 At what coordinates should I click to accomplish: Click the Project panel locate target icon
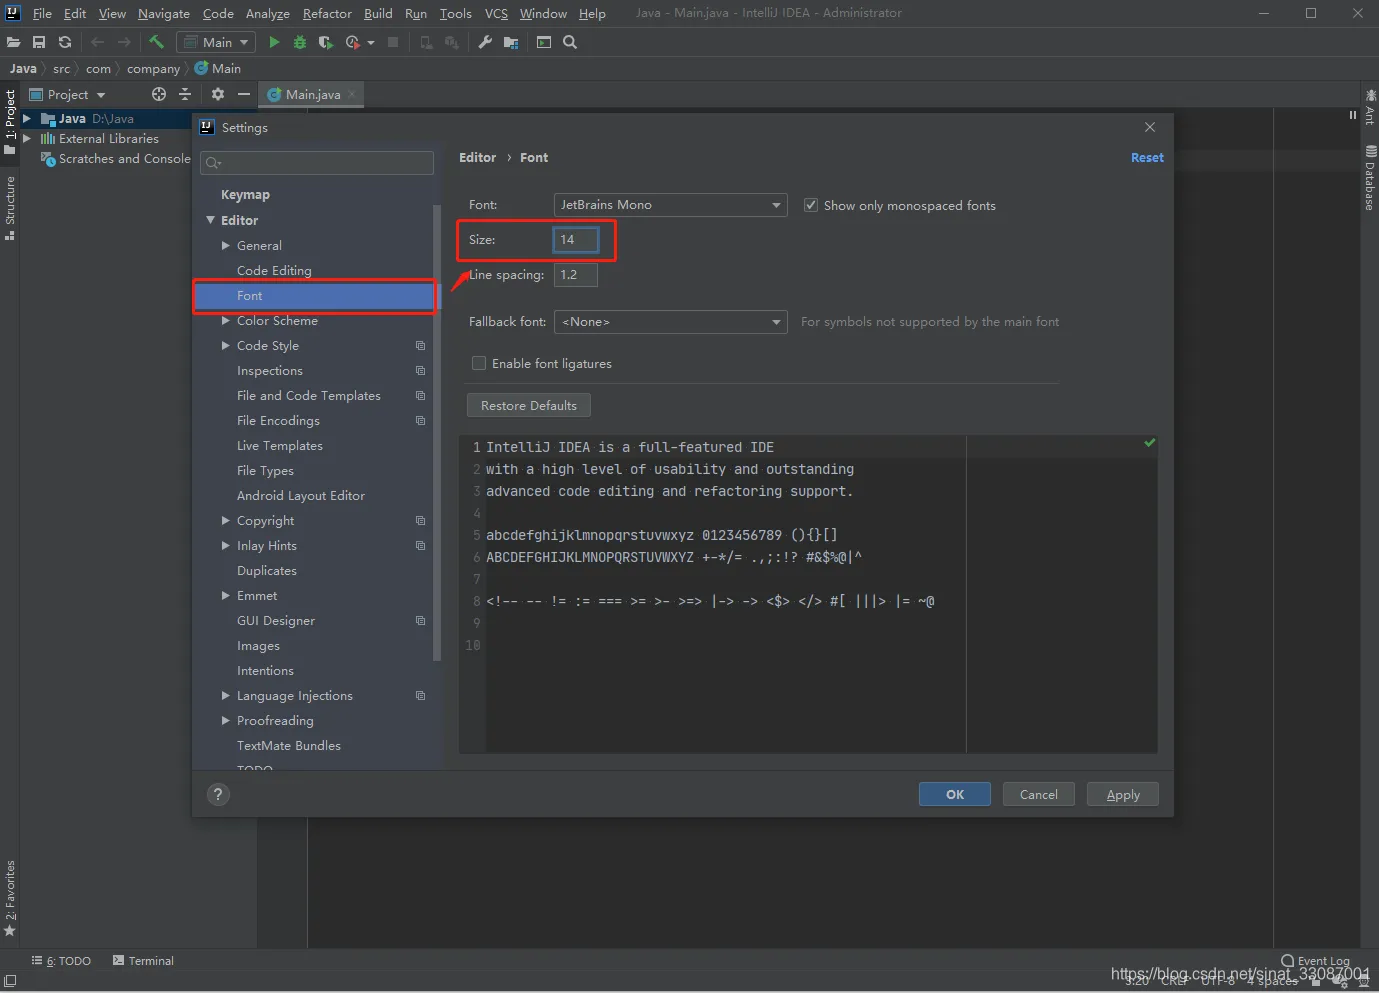pos(158,94)
